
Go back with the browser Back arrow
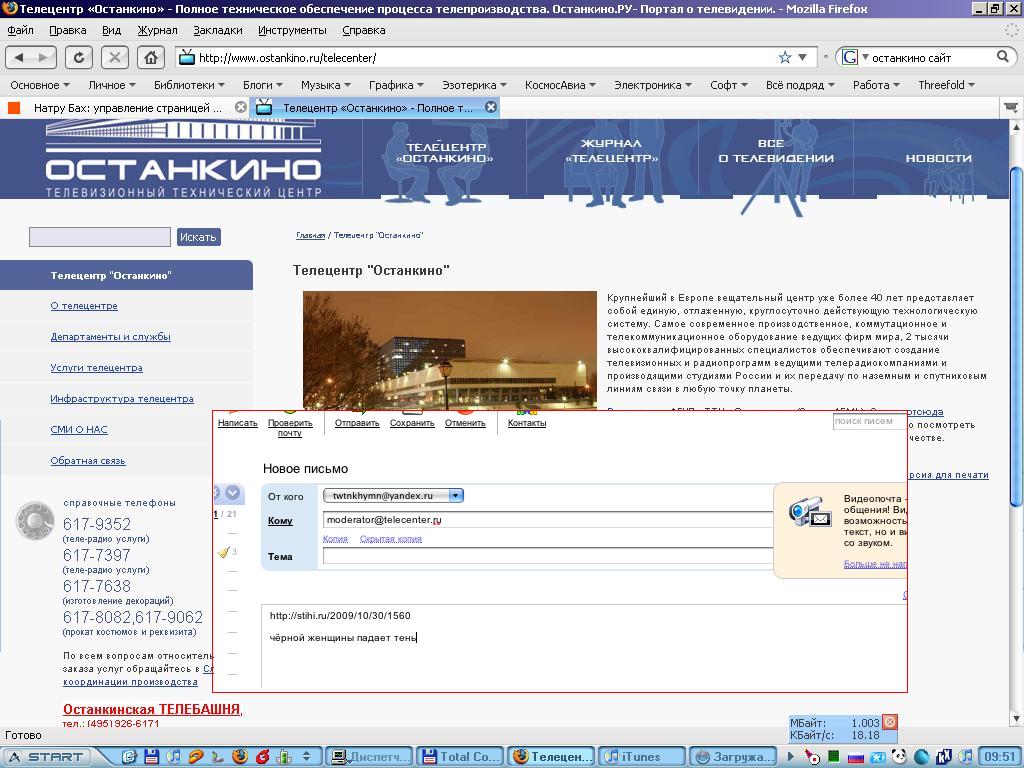click(x=19, y=57)
